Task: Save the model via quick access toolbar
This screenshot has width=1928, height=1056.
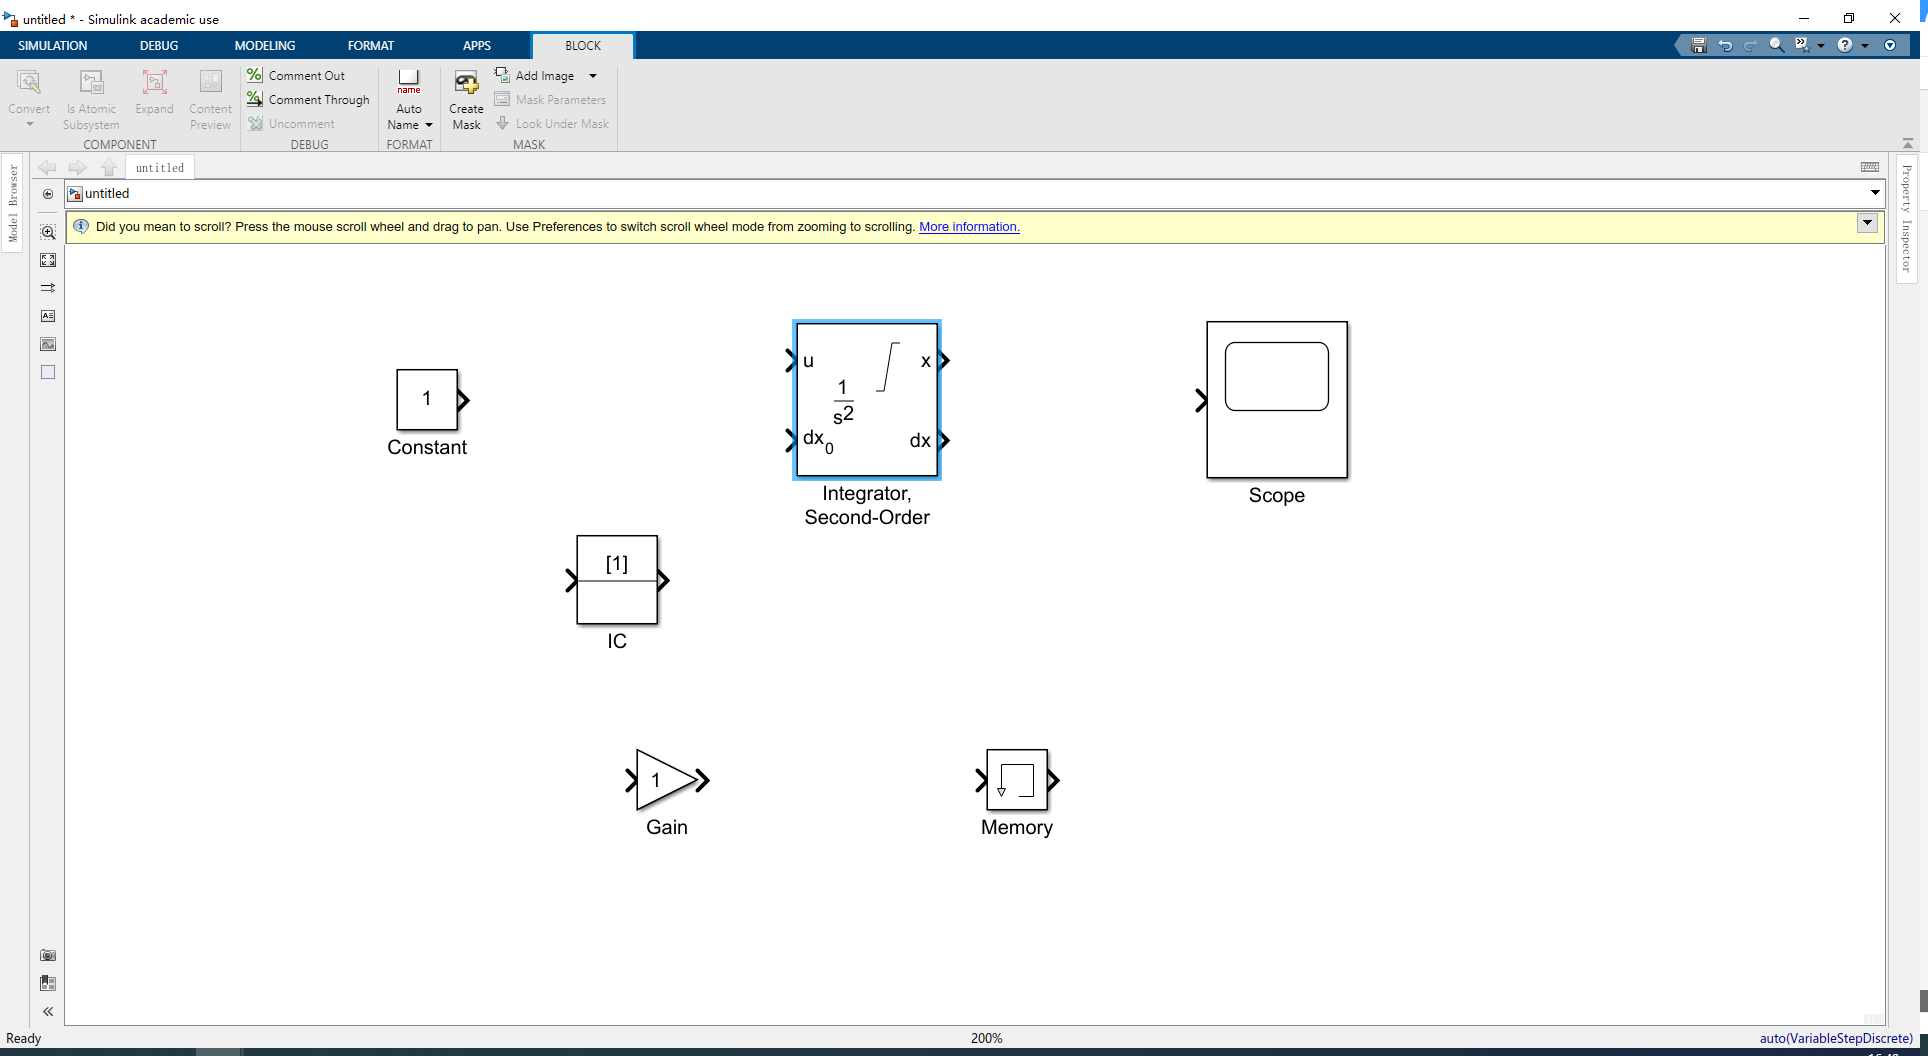Action: (x=1697, y=45)
